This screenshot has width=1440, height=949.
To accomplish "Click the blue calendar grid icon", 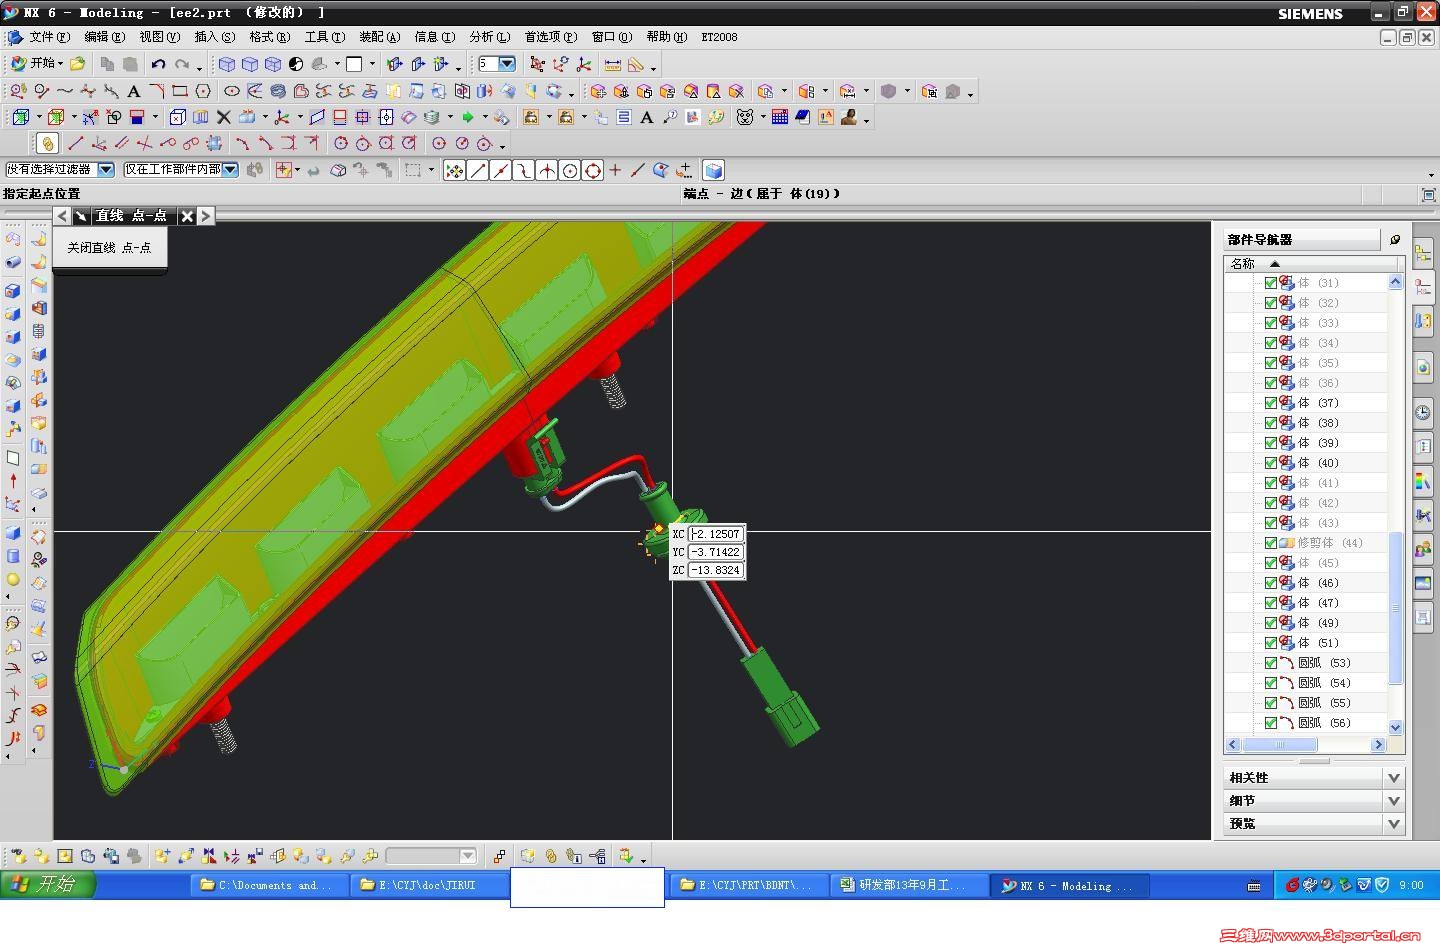I will (x=780, y=117).
